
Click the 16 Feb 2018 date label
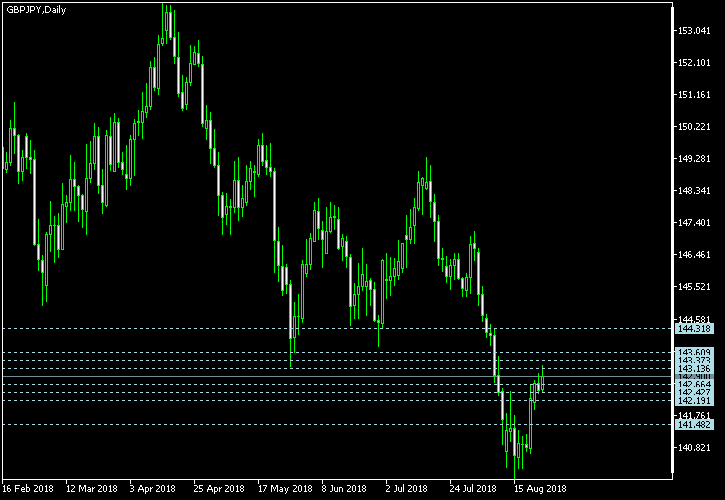tap(28, 489)
